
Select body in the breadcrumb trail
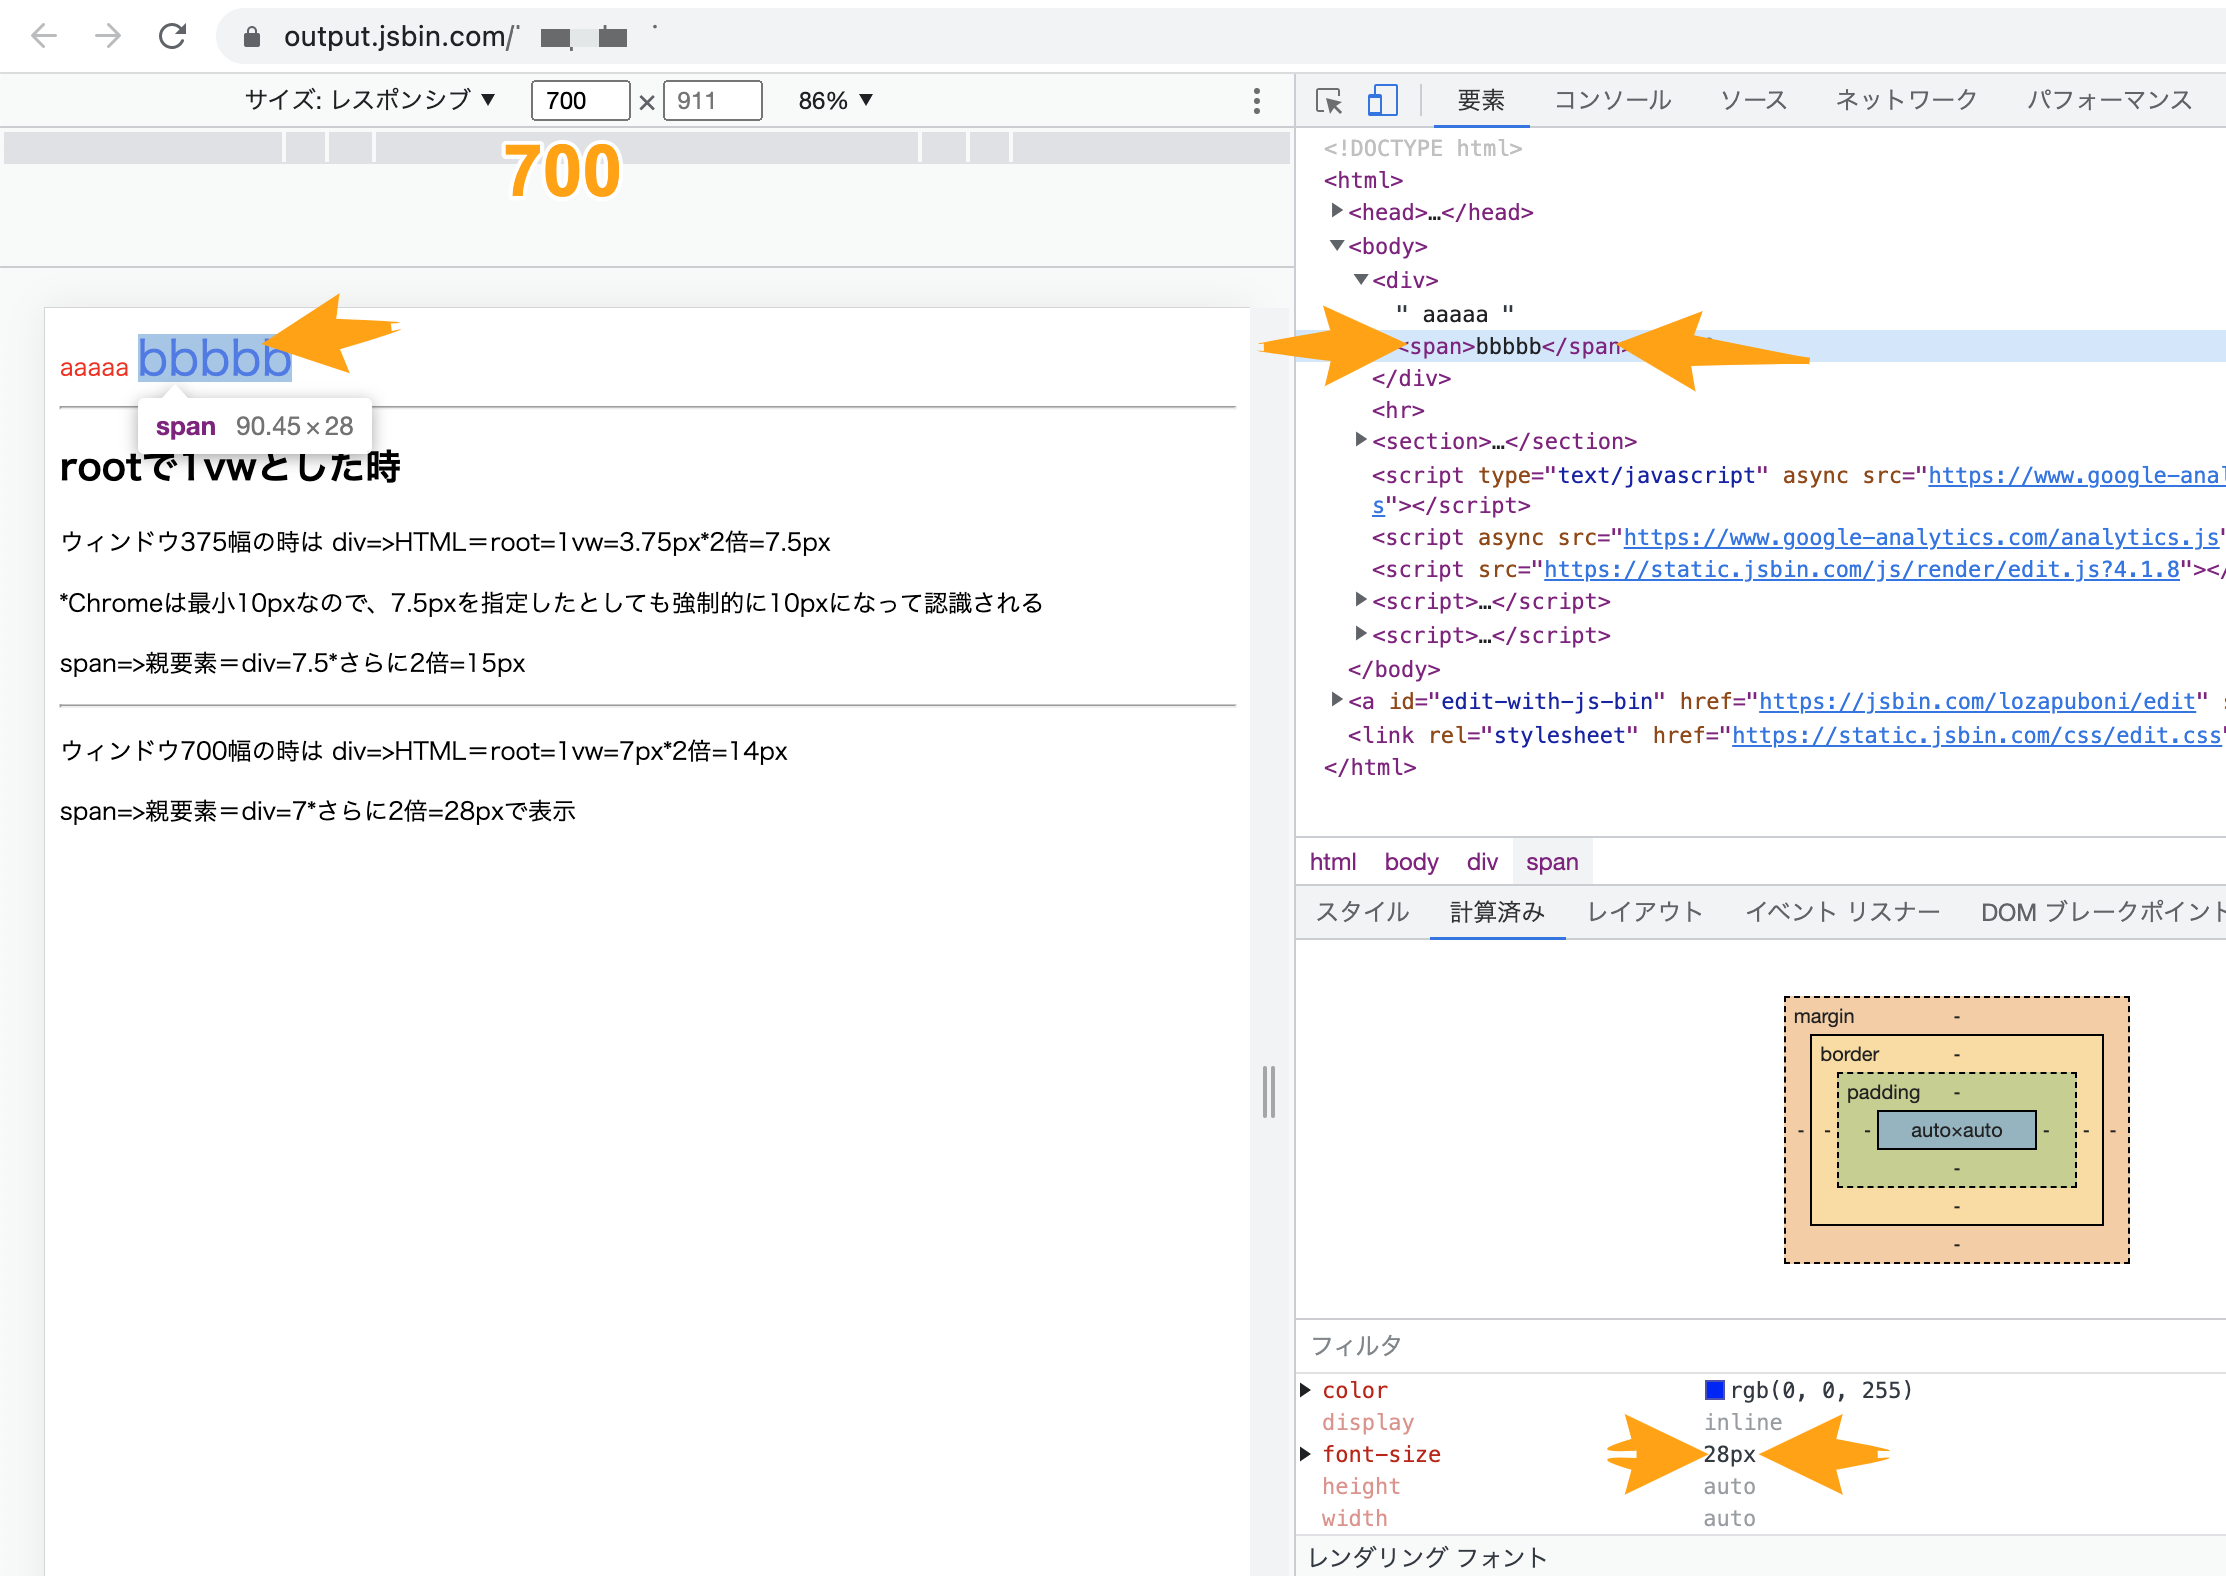[x=1411, y=862]
